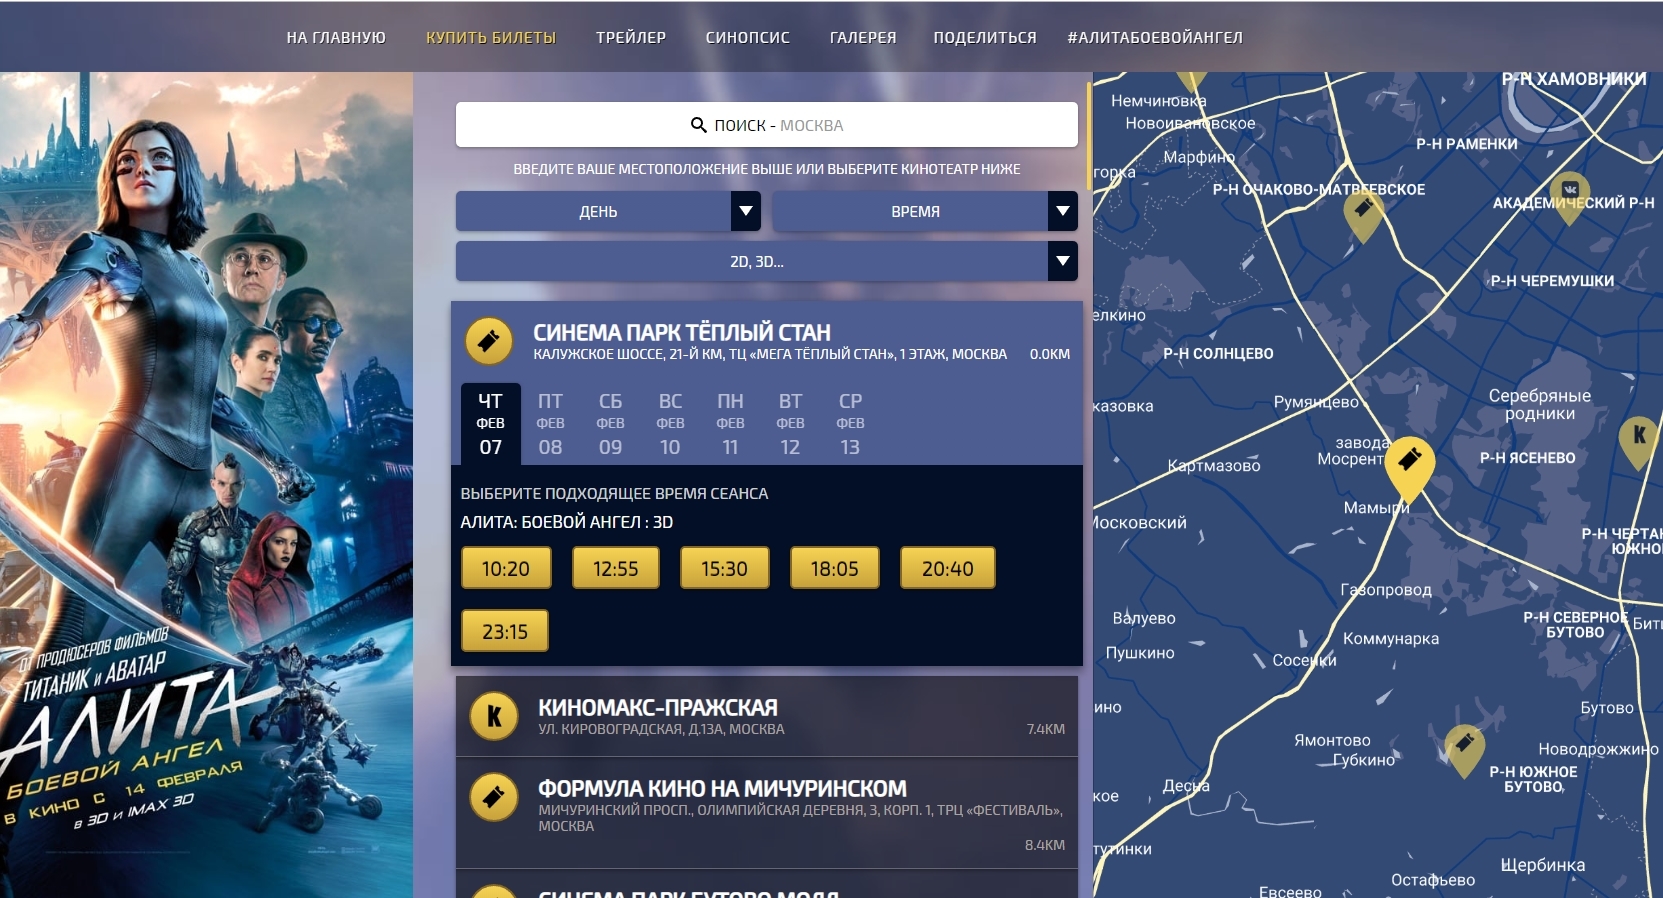Open the ВРЕМЯ time dropdown
This screenshot has height=898, width=1663.
925,211
